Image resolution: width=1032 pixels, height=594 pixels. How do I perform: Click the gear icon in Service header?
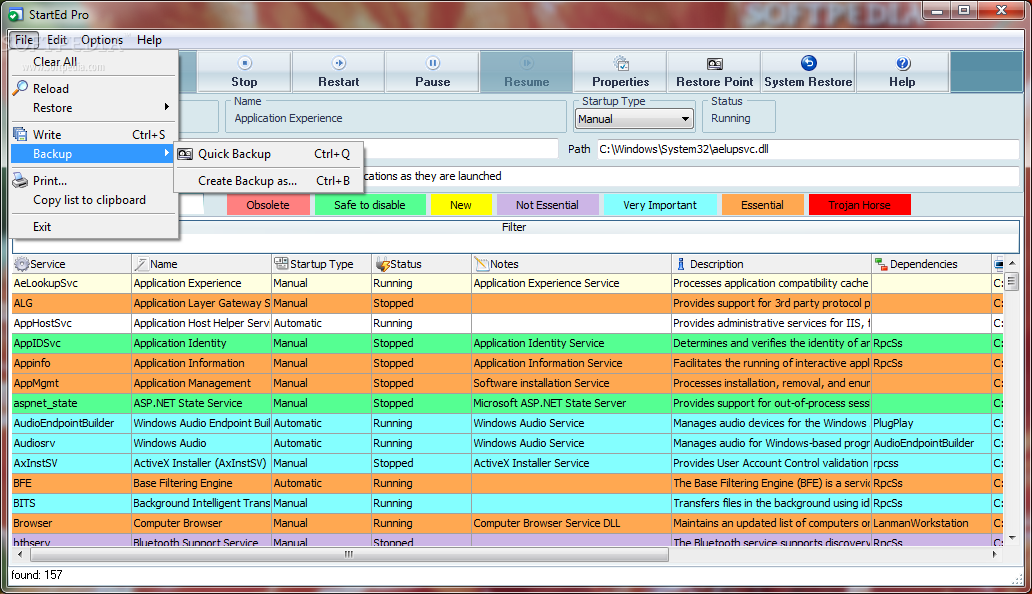click(x=22, y=264)
